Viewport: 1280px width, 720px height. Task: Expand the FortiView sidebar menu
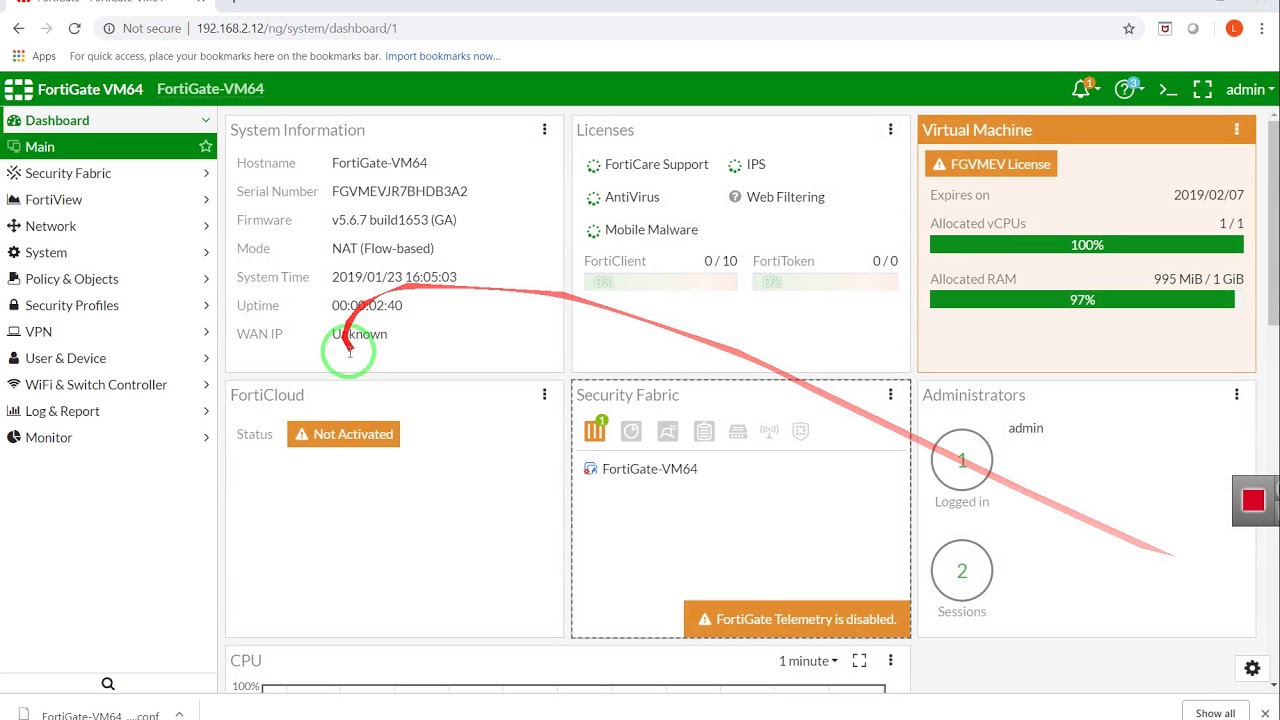pyautogui.click(x=108, y=200)
